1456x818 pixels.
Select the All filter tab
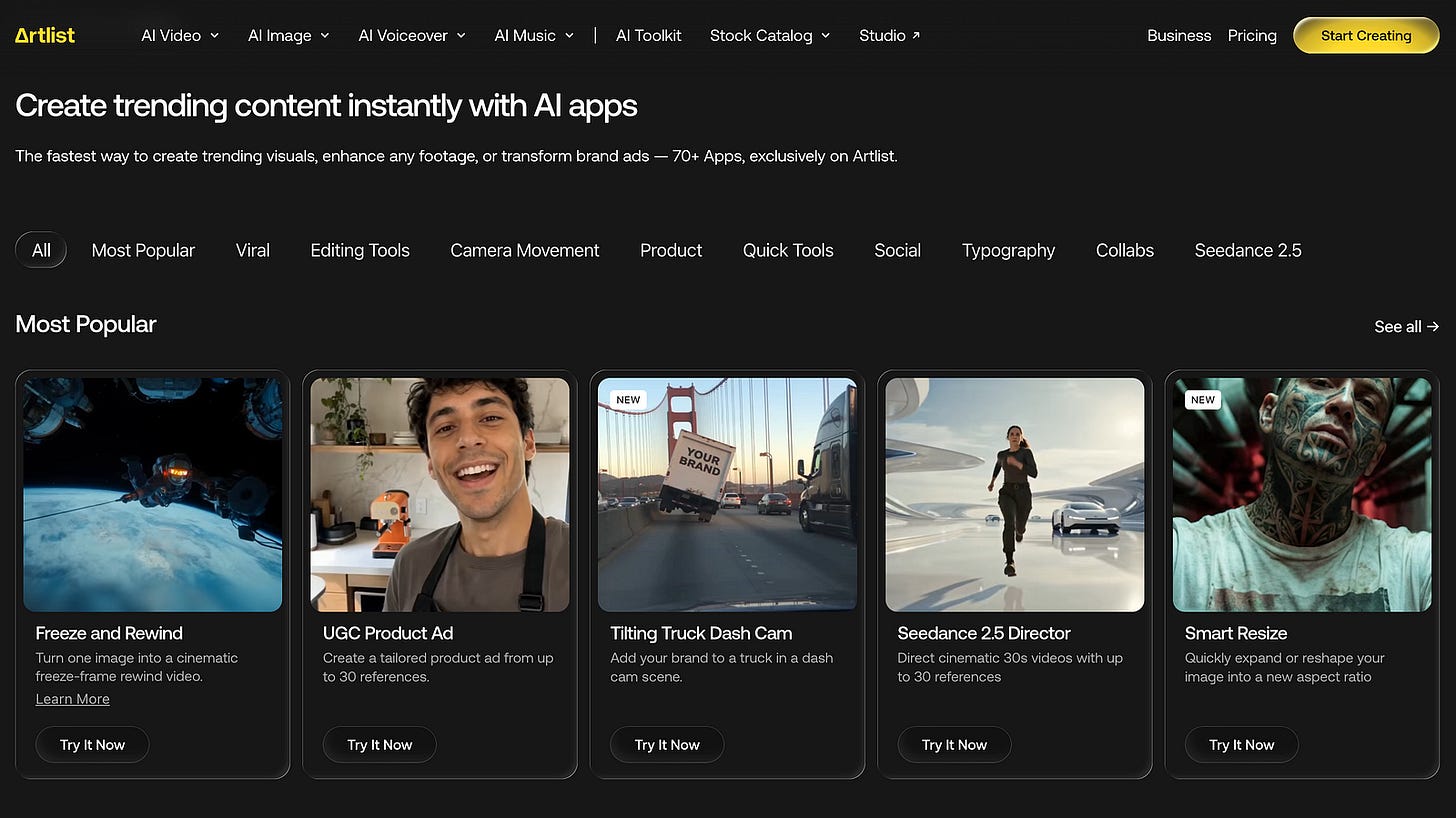pyautogui.click(x=41, y=250)
